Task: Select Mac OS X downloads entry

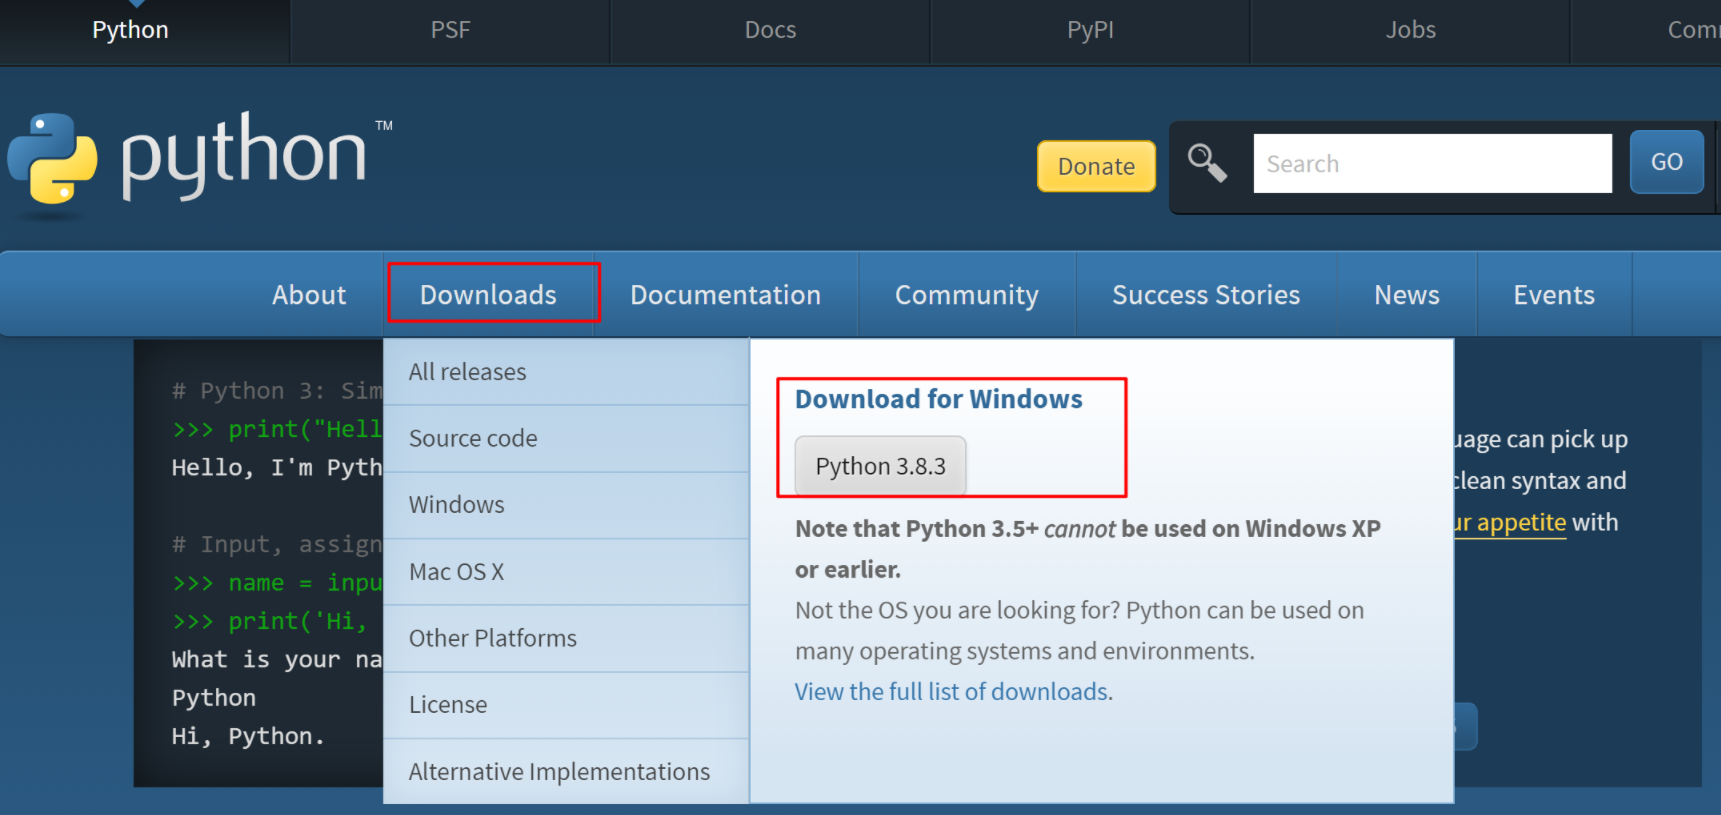Action: 456,572
